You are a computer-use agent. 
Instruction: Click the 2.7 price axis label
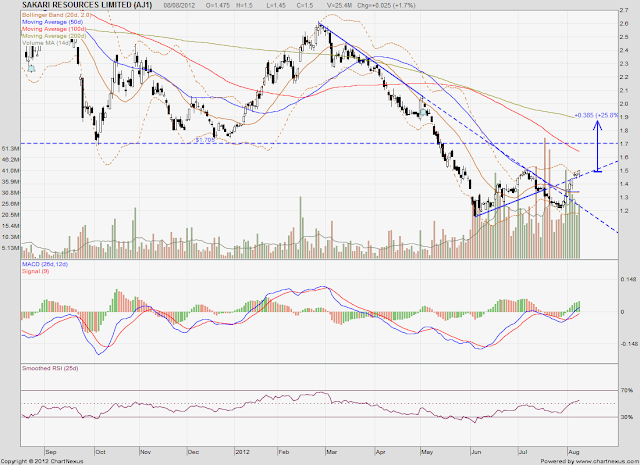point(624,10)
